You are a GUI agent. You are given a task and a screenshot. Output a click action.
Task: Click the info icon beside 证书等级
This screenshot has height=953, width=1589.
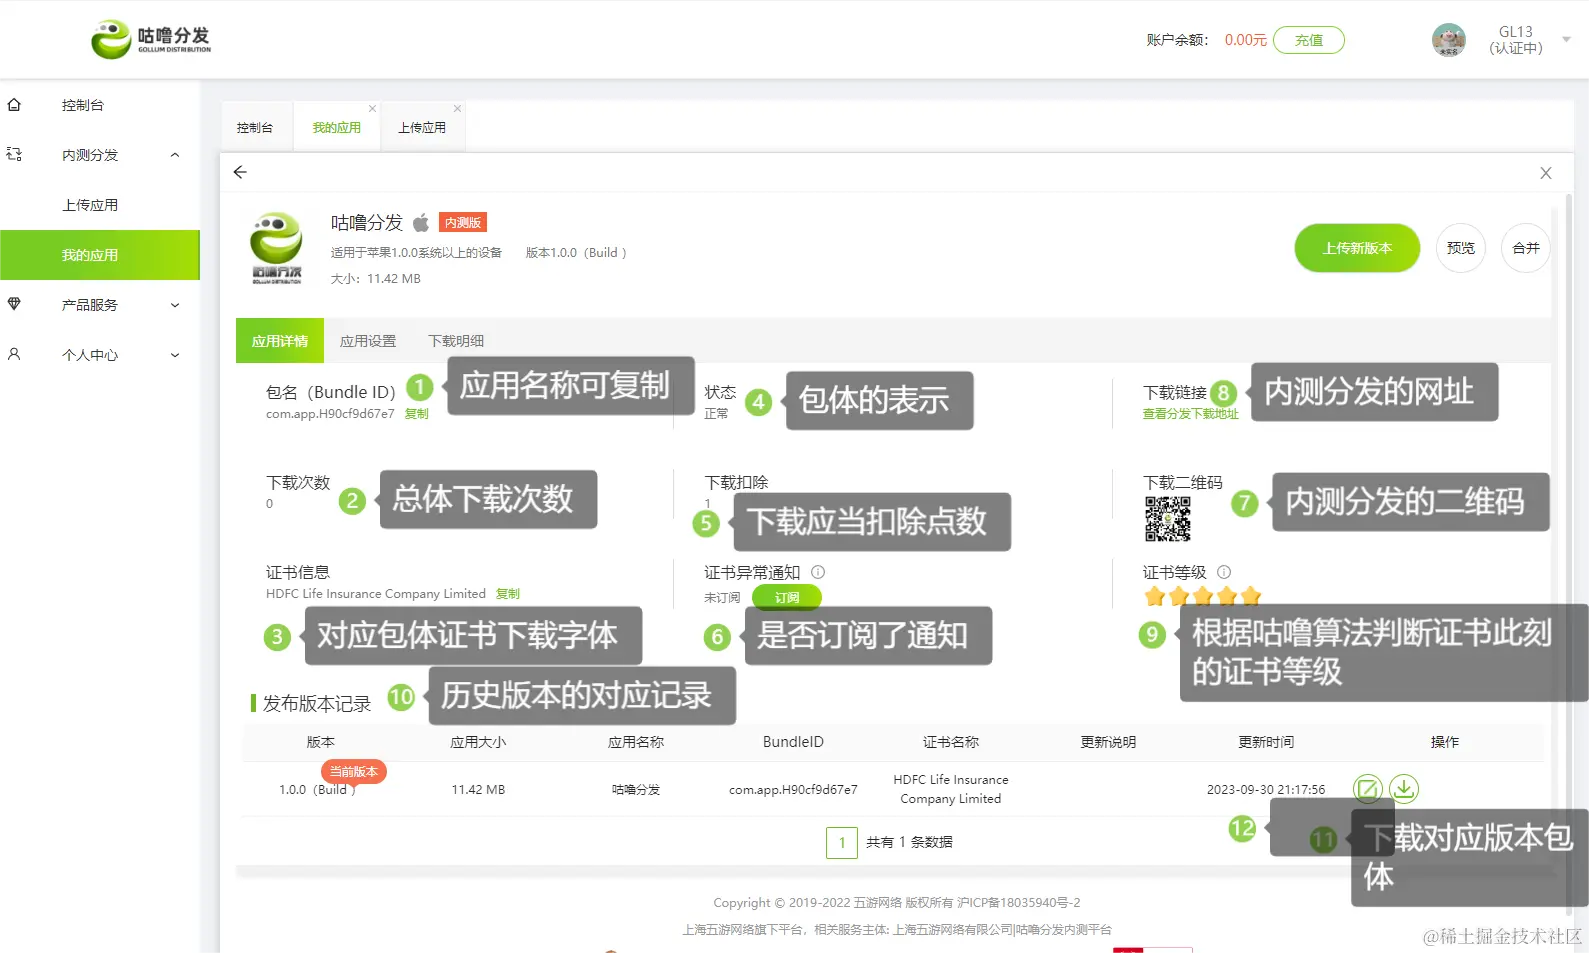(1224, 572)
